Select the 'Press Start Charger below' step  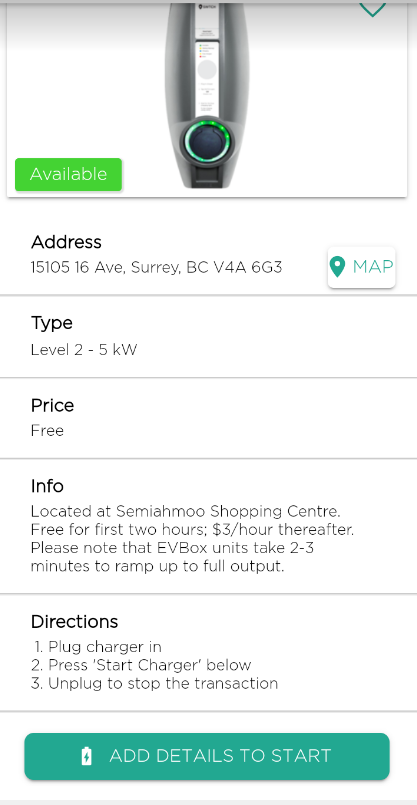(141, 665)
